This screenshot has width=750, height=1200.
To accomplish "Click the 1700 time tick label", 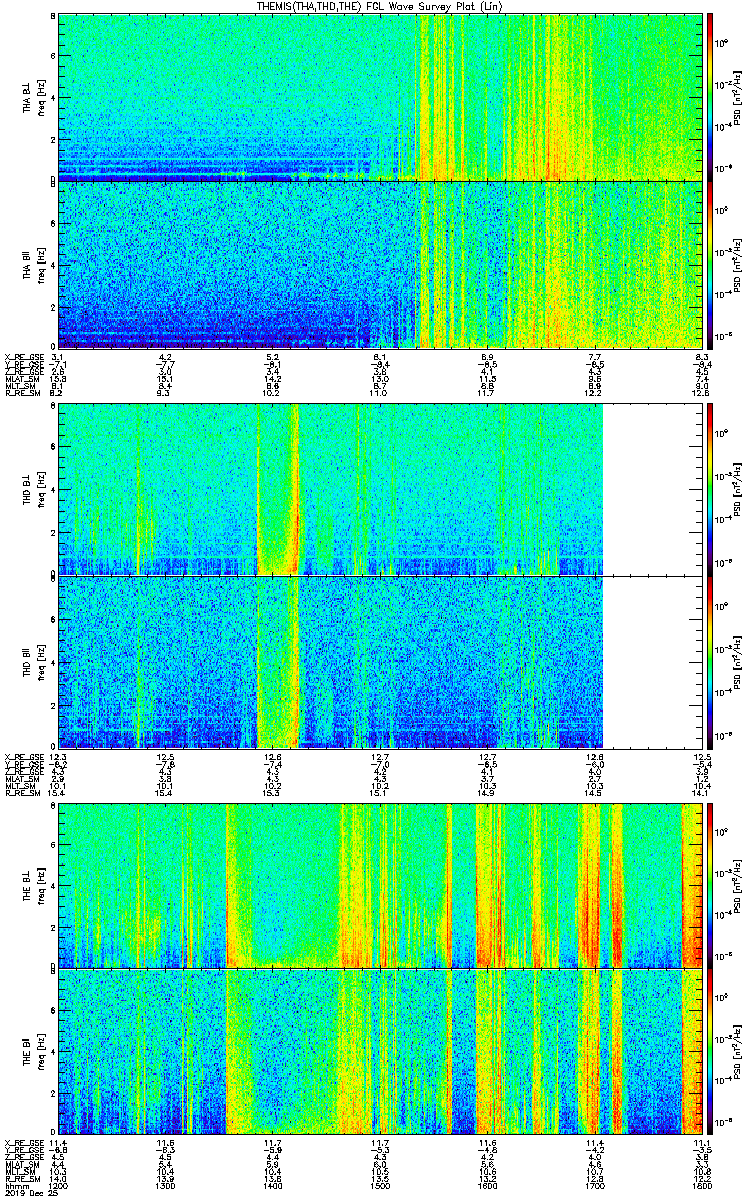I will click(x=596, y=1186).
